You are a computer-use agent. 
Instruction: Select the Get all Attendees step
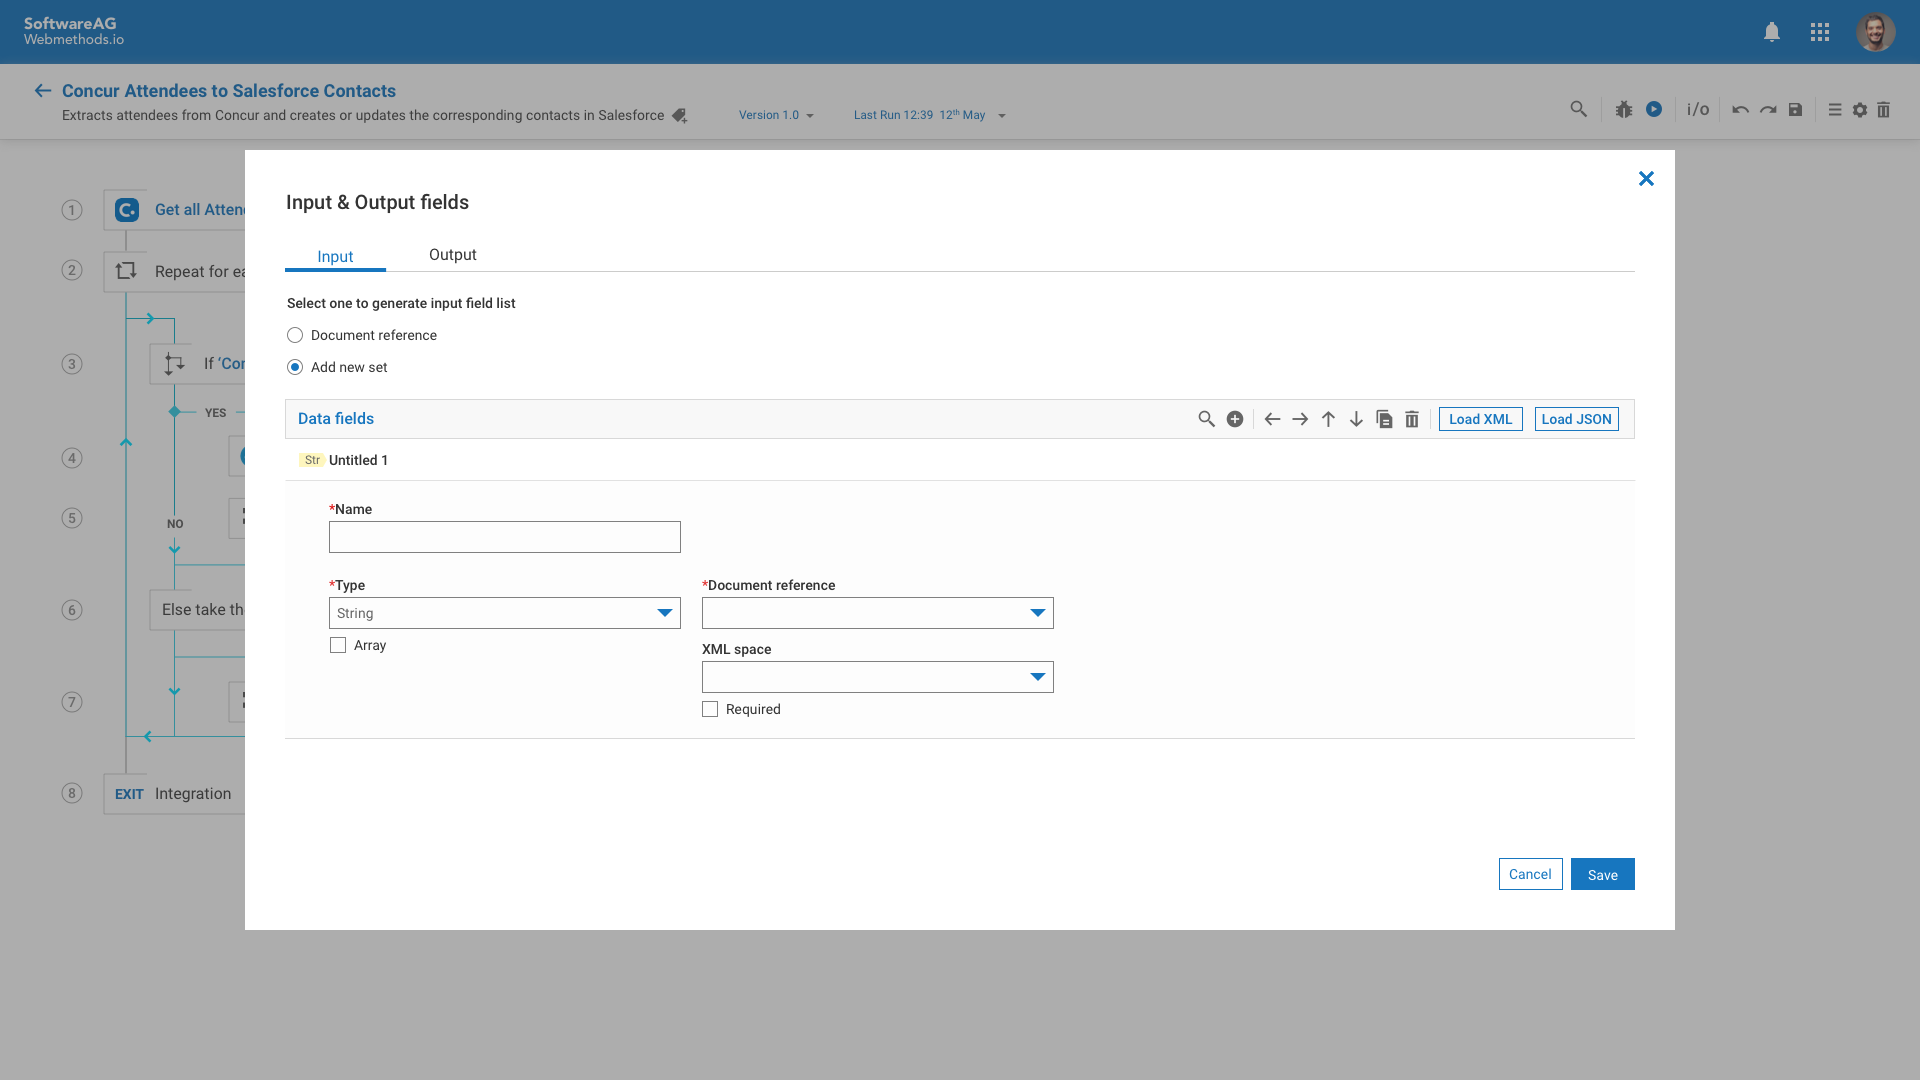(175, 210)
